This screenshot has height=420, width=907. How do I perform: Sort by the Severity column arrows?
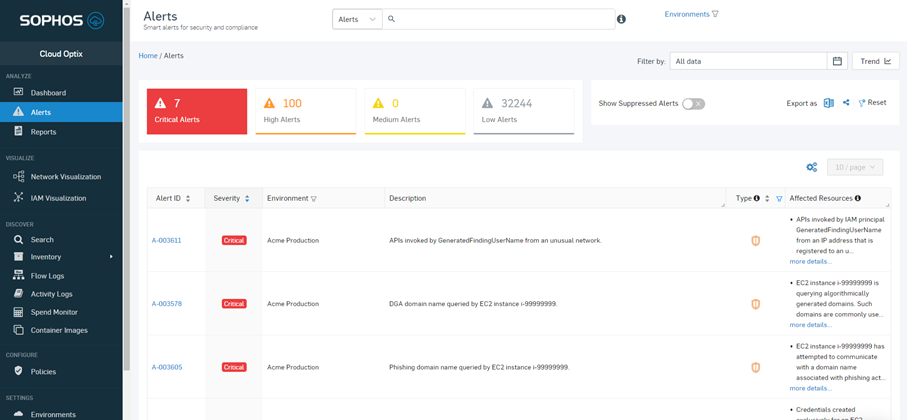pyautogui.click(x=247, y=199)
